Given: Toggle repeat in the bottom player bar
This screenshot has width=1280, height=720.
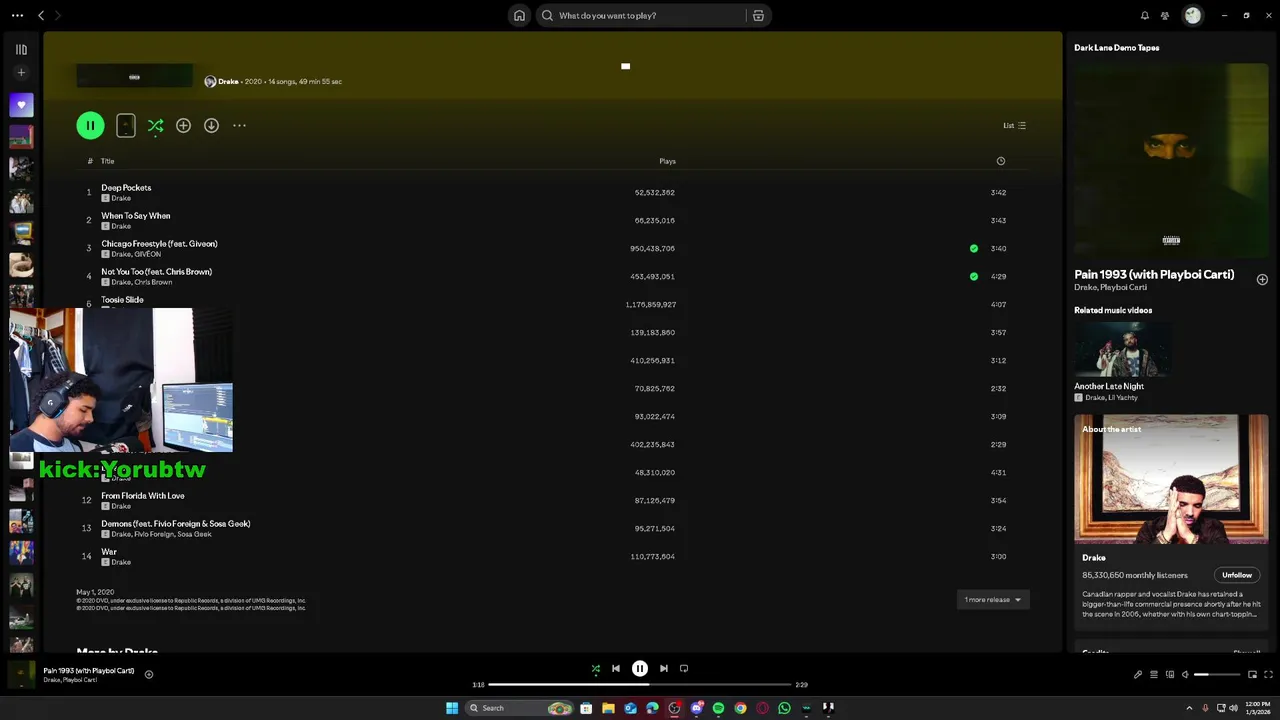Looking at the screenshot, I should point(684,669).
